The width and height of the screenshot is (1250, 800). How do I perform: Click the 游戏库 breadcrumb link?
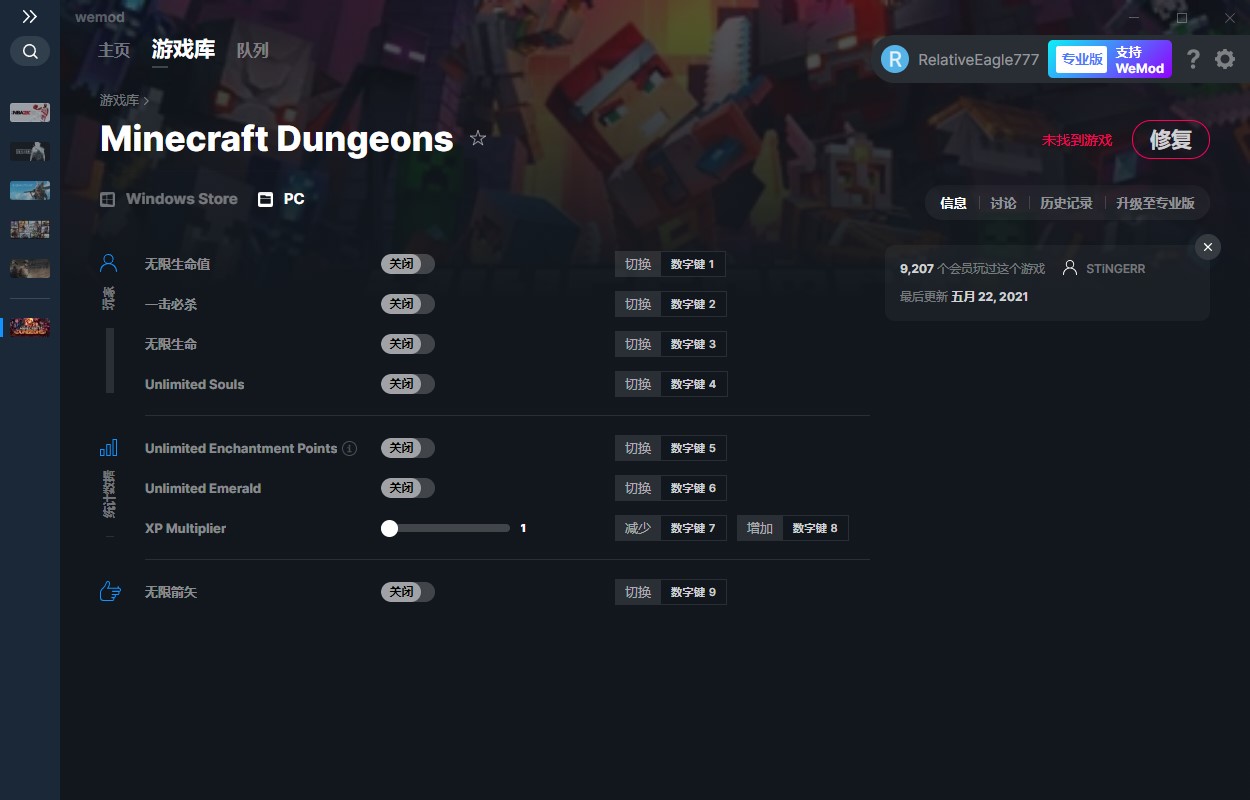click(x=119, y=100)
